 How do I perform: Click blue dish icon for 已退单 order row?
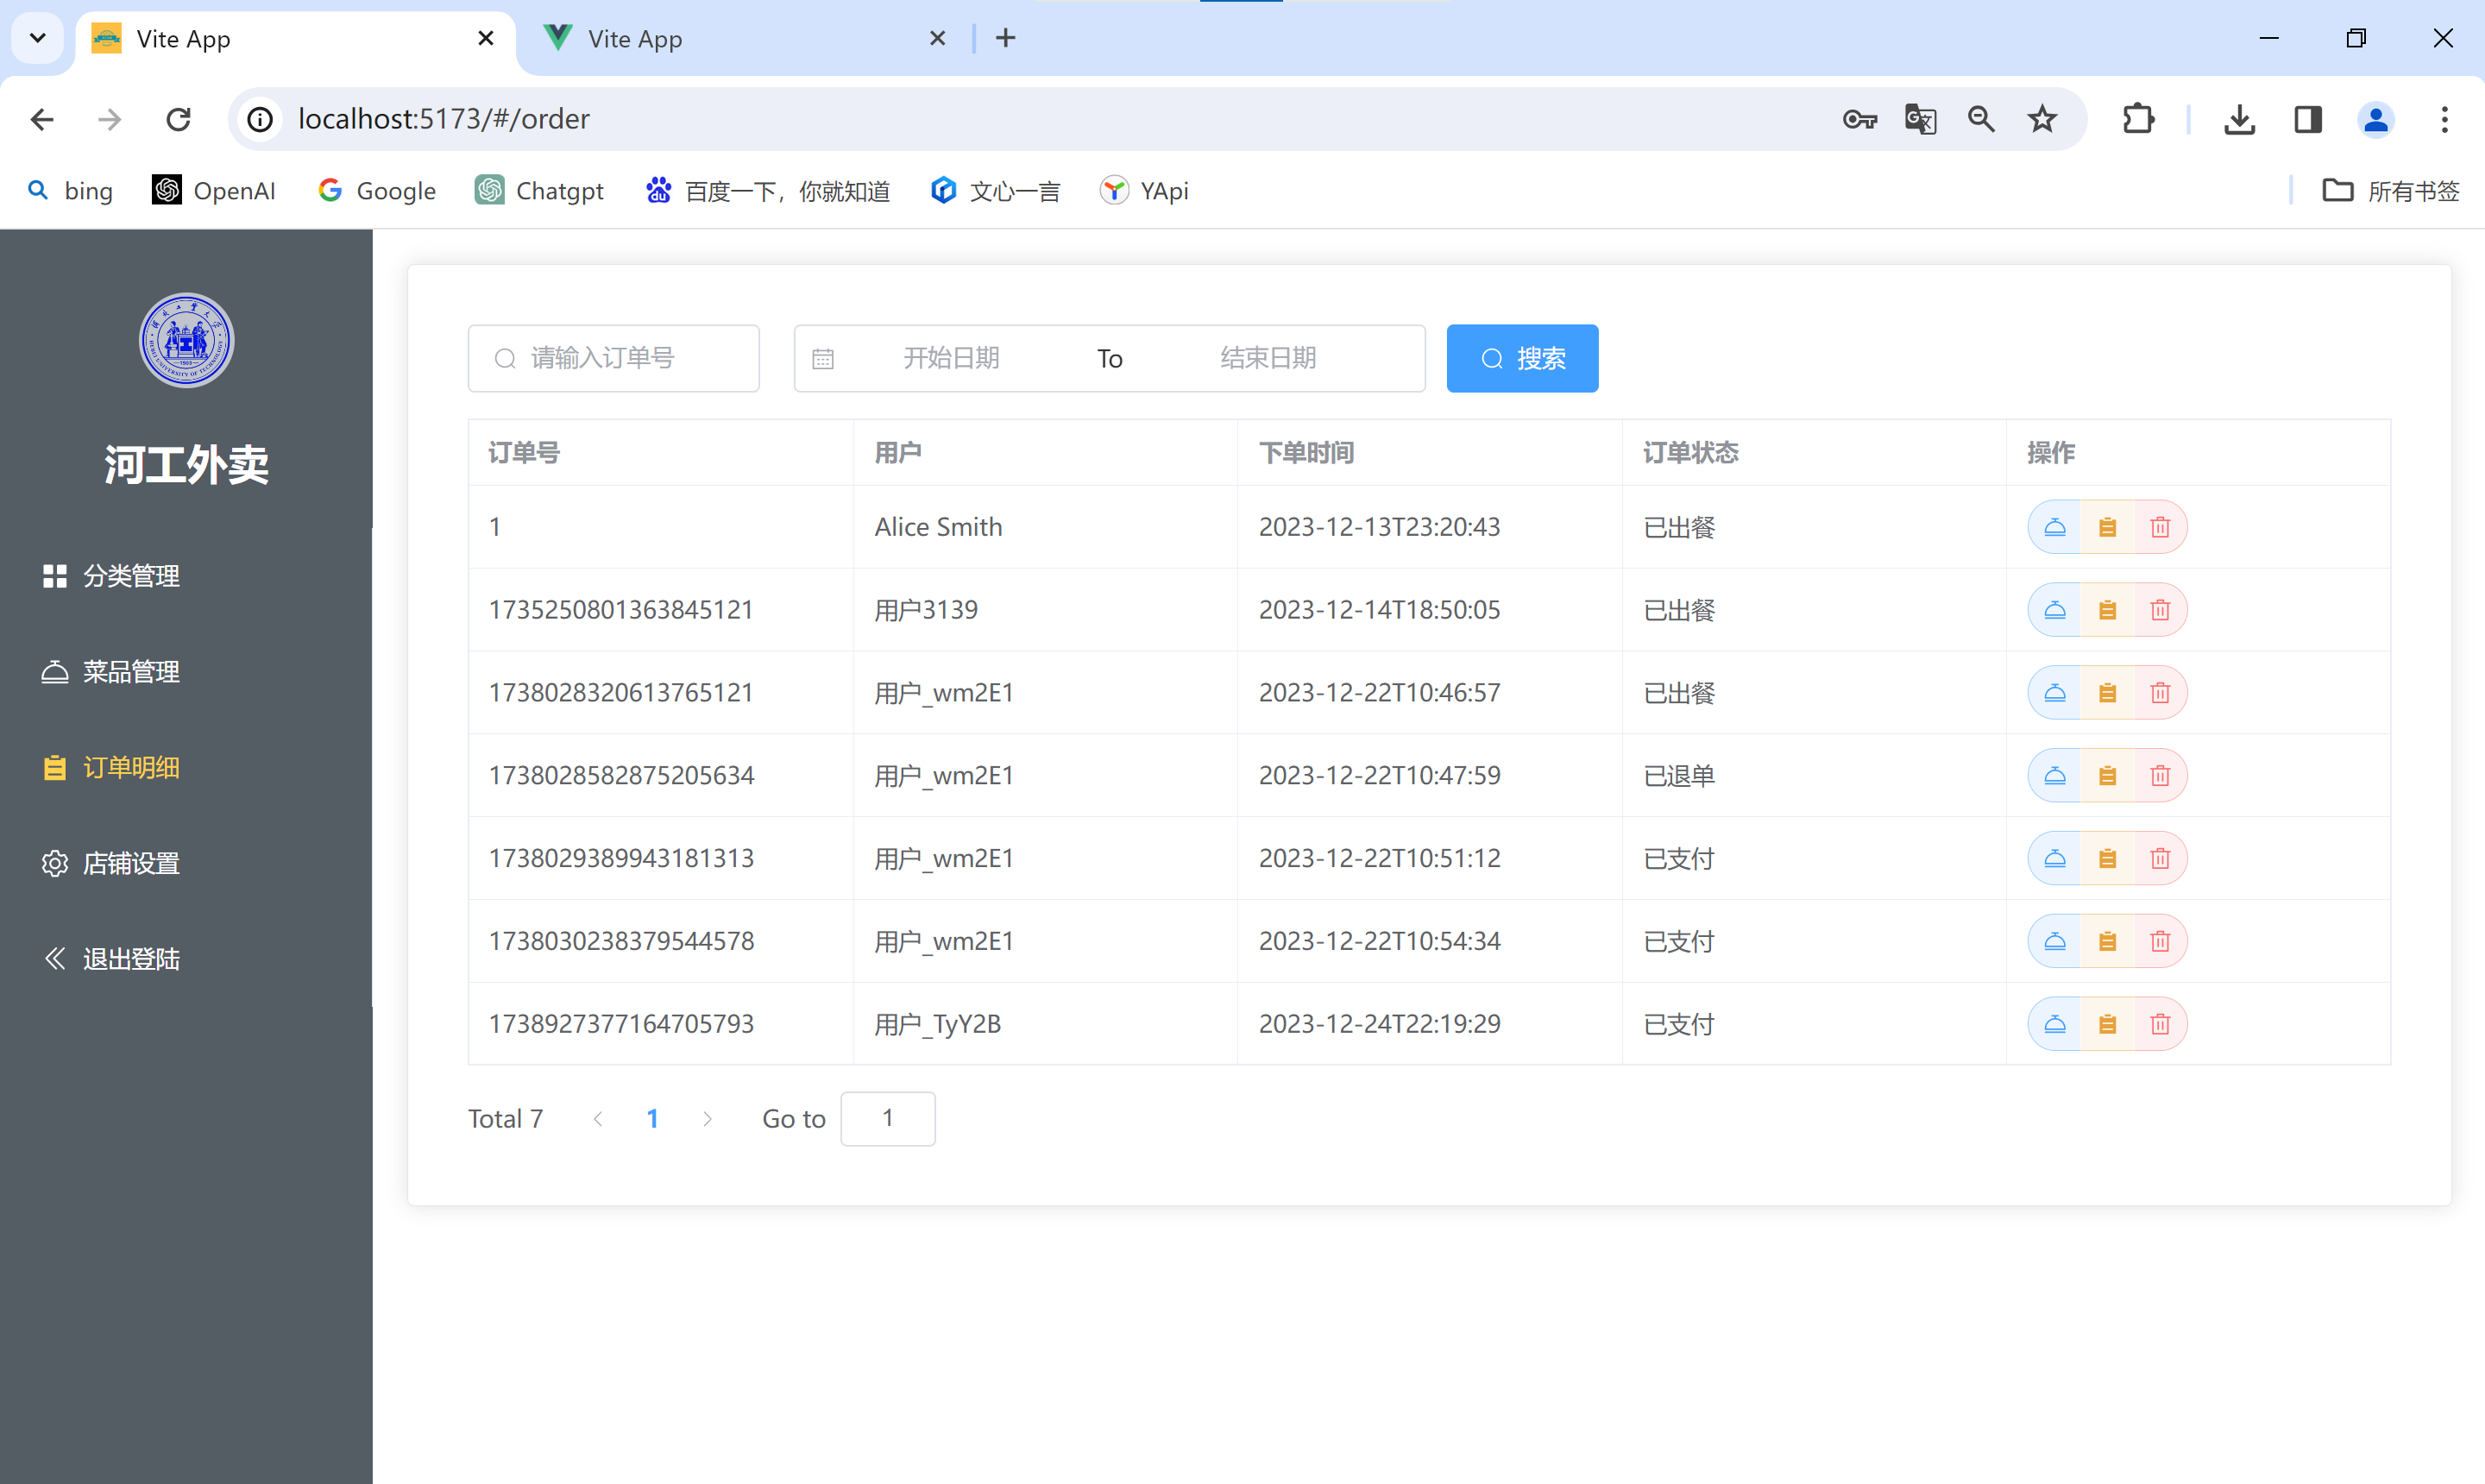pyautogui.click(x=2054, y=776)
